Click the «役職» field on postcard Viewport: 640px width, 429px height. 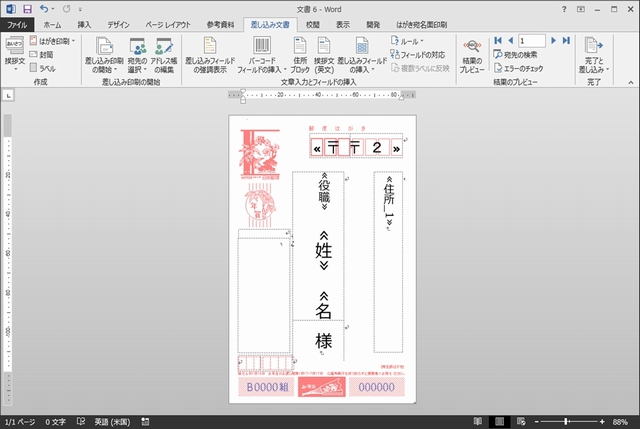coord(324,191)
